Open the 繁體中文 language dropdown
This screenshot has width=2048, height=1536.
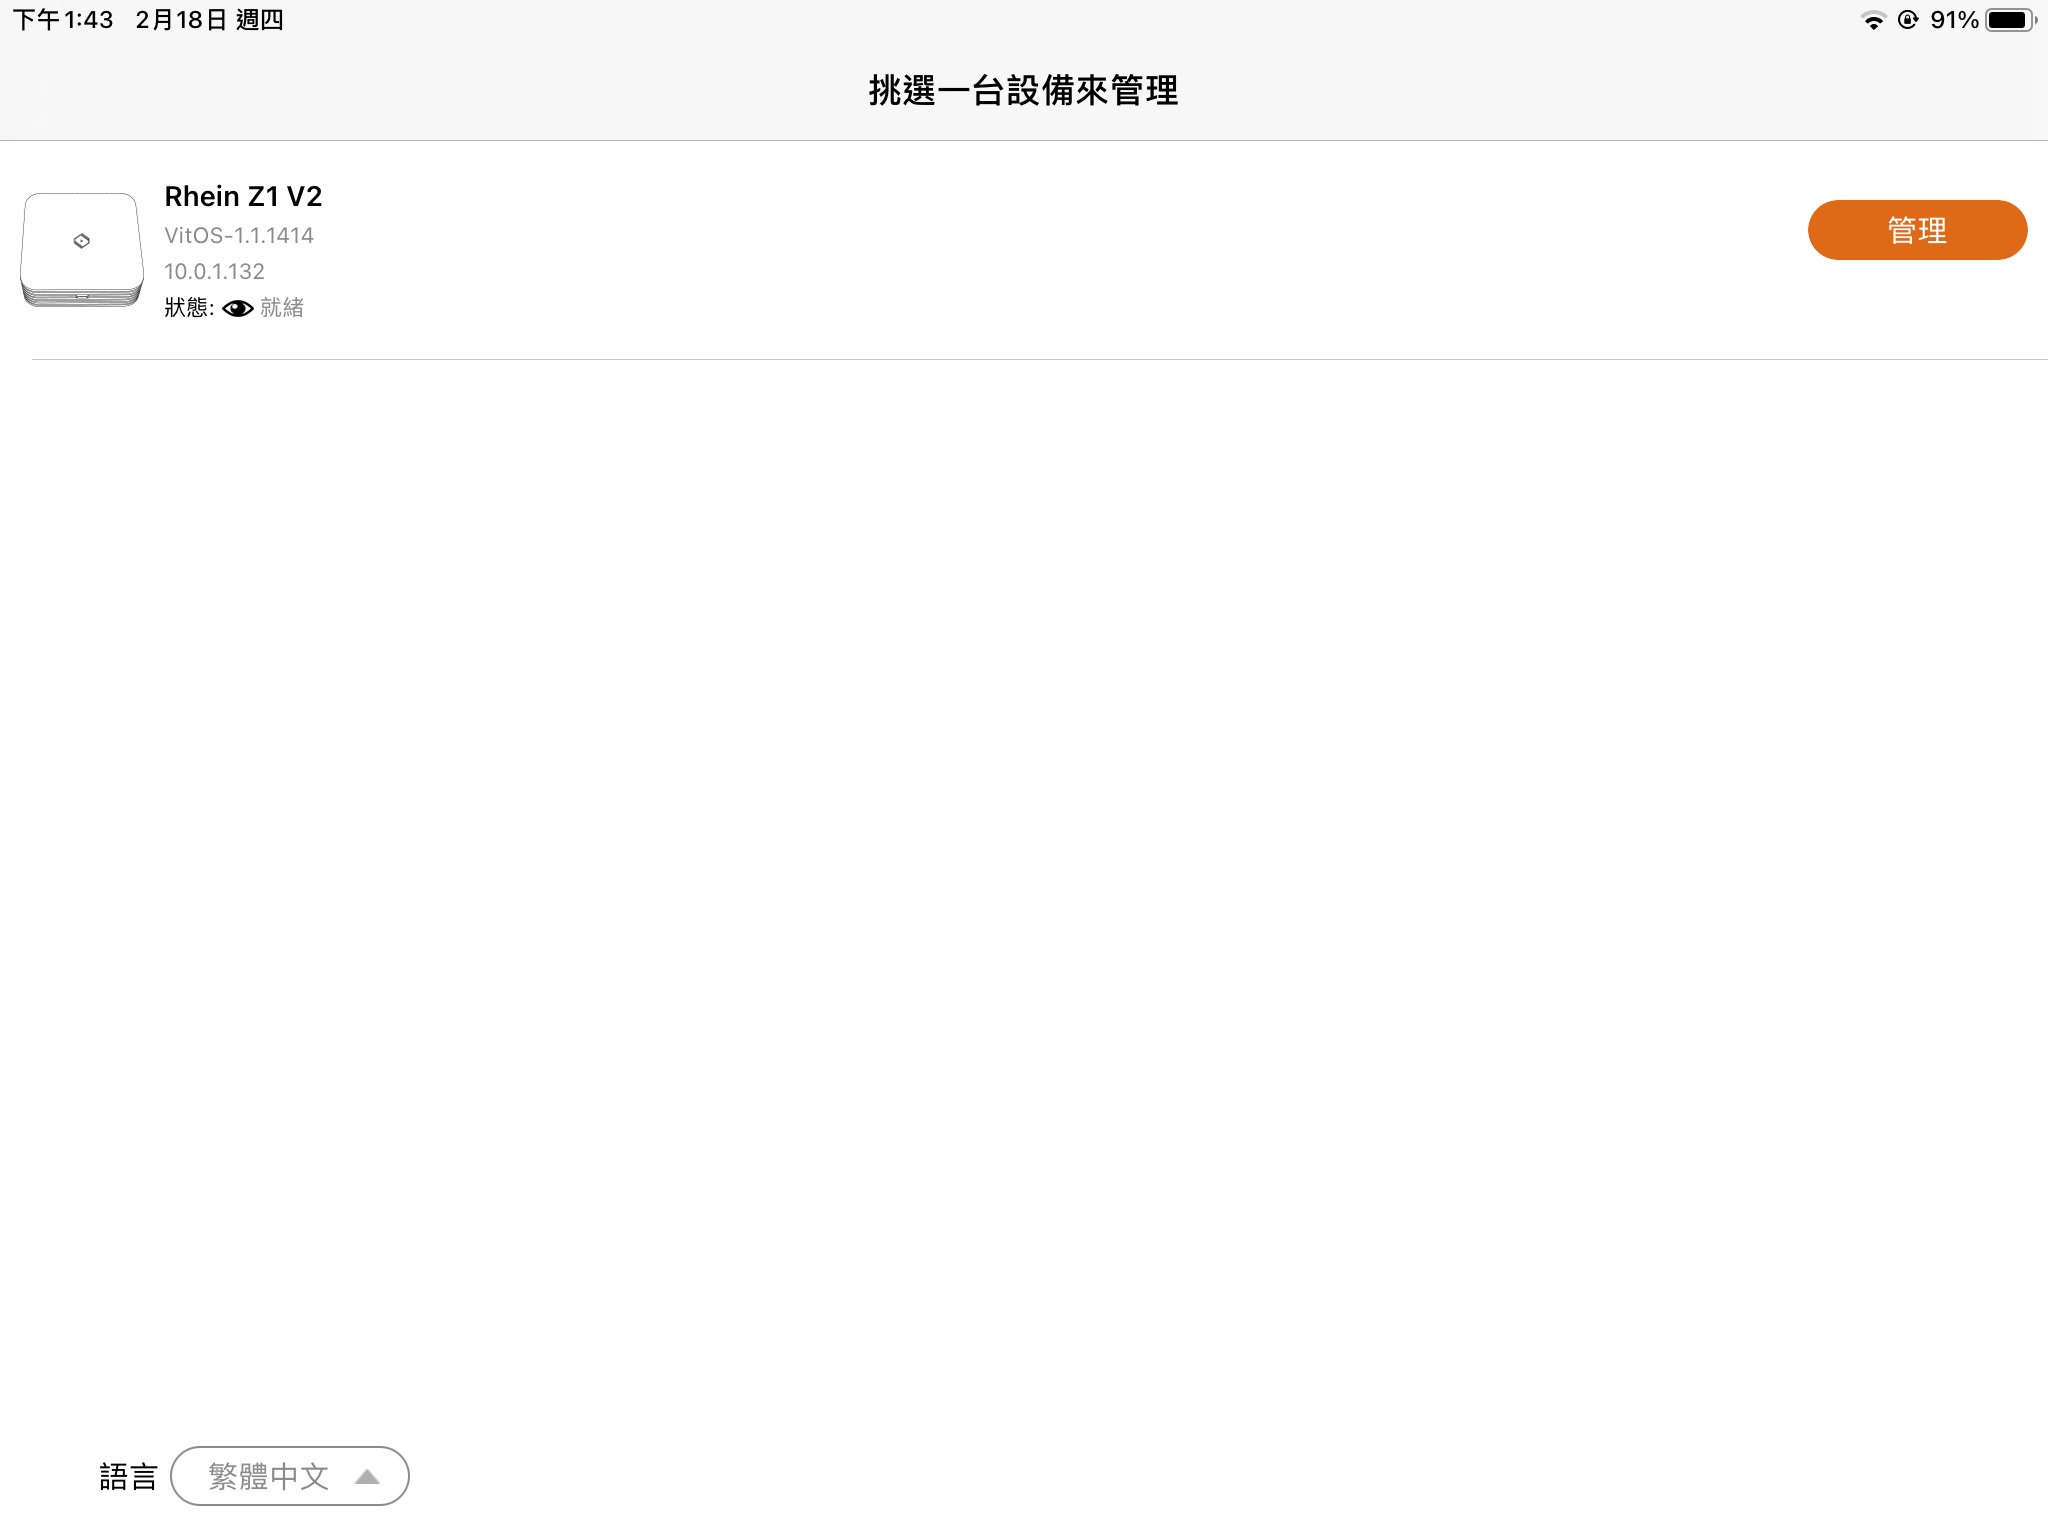point(290,1476)
